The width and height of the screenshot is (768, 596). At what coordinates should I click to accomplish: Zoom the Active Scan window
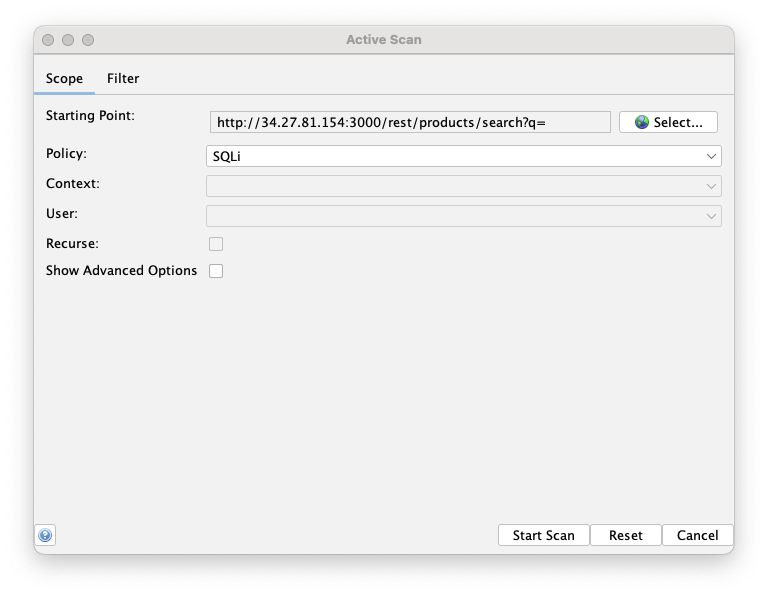88,40
